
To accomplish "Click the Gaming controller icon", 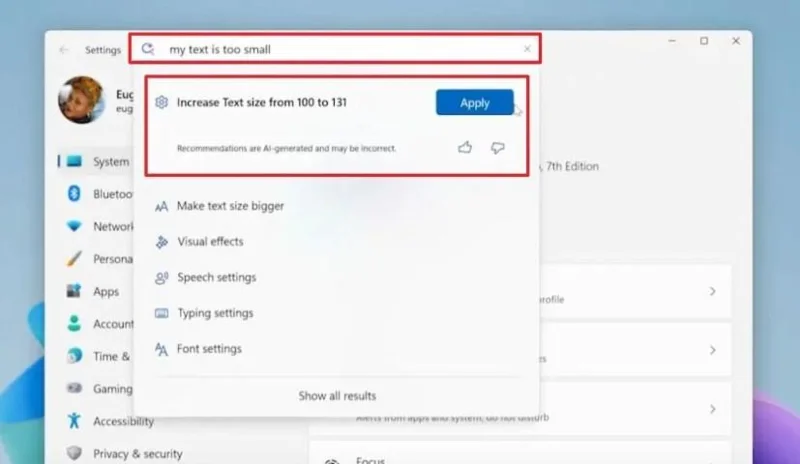I will (74, 388).
